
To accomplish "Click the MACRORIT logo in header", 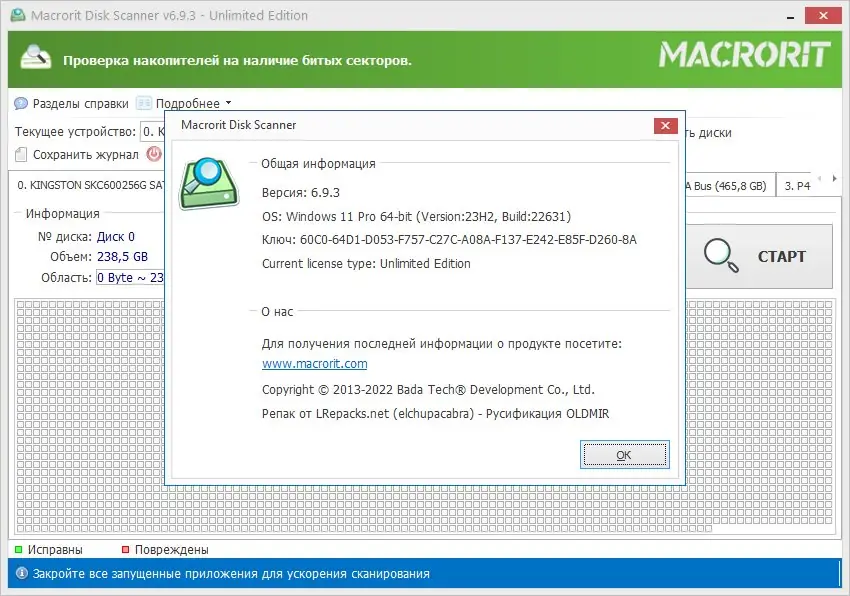I will click(744, 55).
